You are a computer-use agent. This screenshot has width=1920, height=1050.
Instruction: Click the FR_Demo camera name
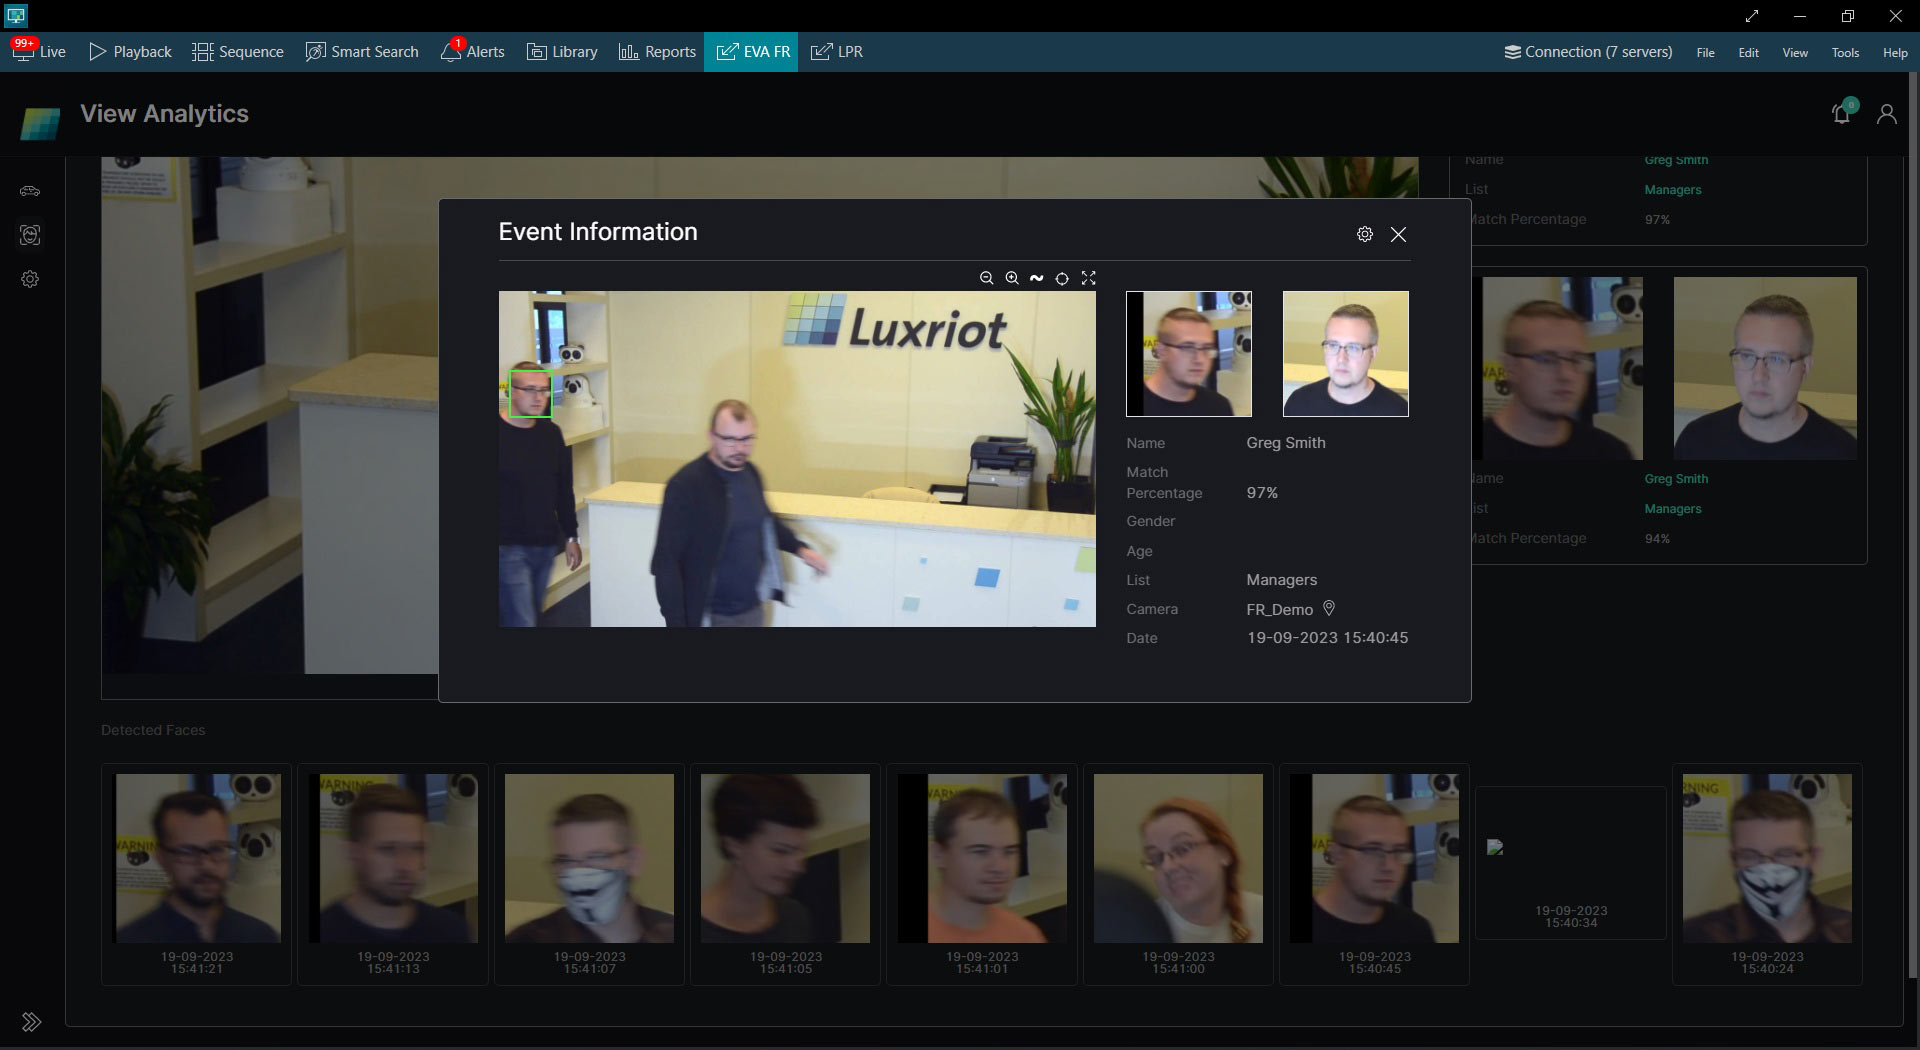tap(1280, 609)
